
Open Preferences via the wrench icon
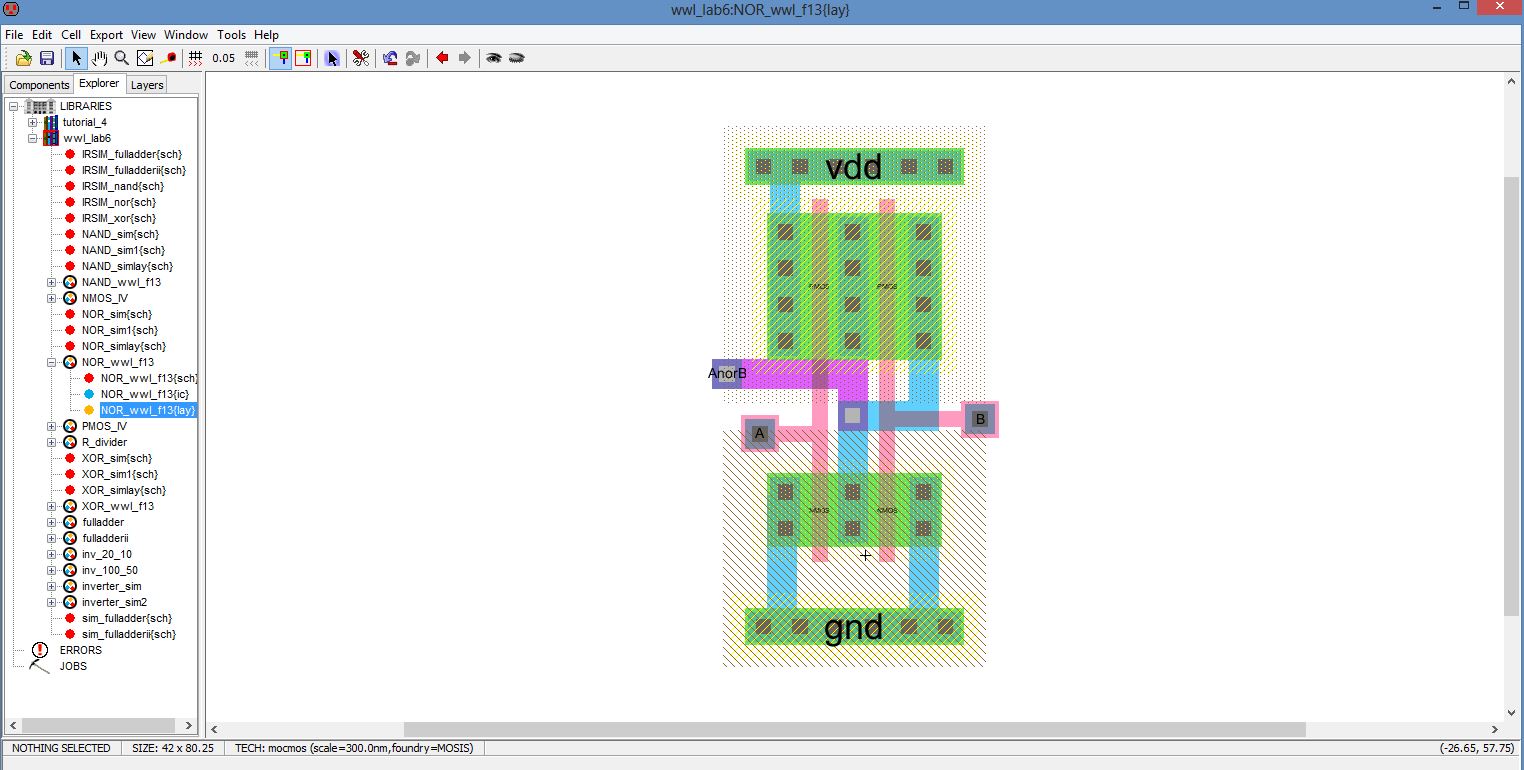[x=361, y=58]
